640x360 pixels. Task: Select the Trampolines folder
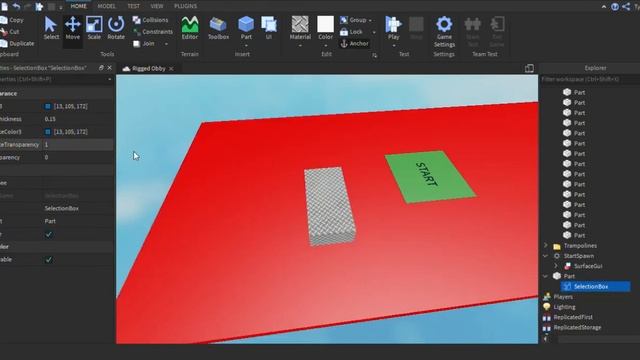(580, 246)
